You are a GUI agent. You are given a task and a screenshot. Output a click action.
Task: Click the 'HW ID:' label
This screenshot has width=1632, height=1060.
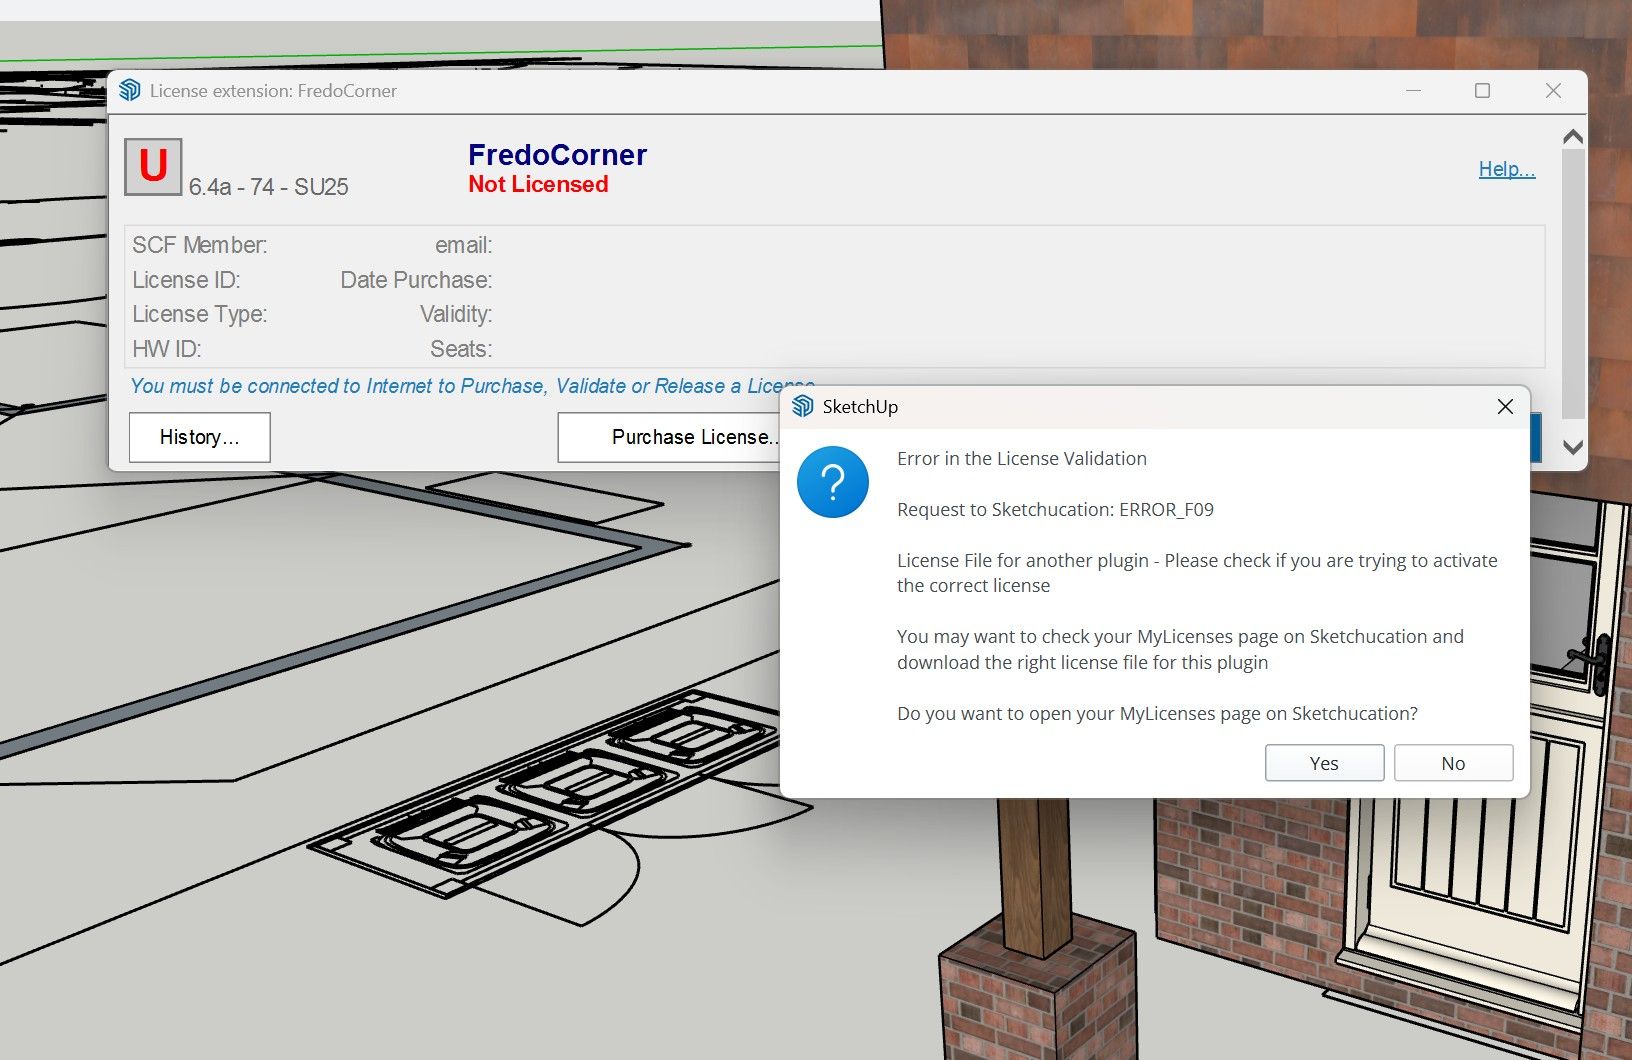pos(167,349)
